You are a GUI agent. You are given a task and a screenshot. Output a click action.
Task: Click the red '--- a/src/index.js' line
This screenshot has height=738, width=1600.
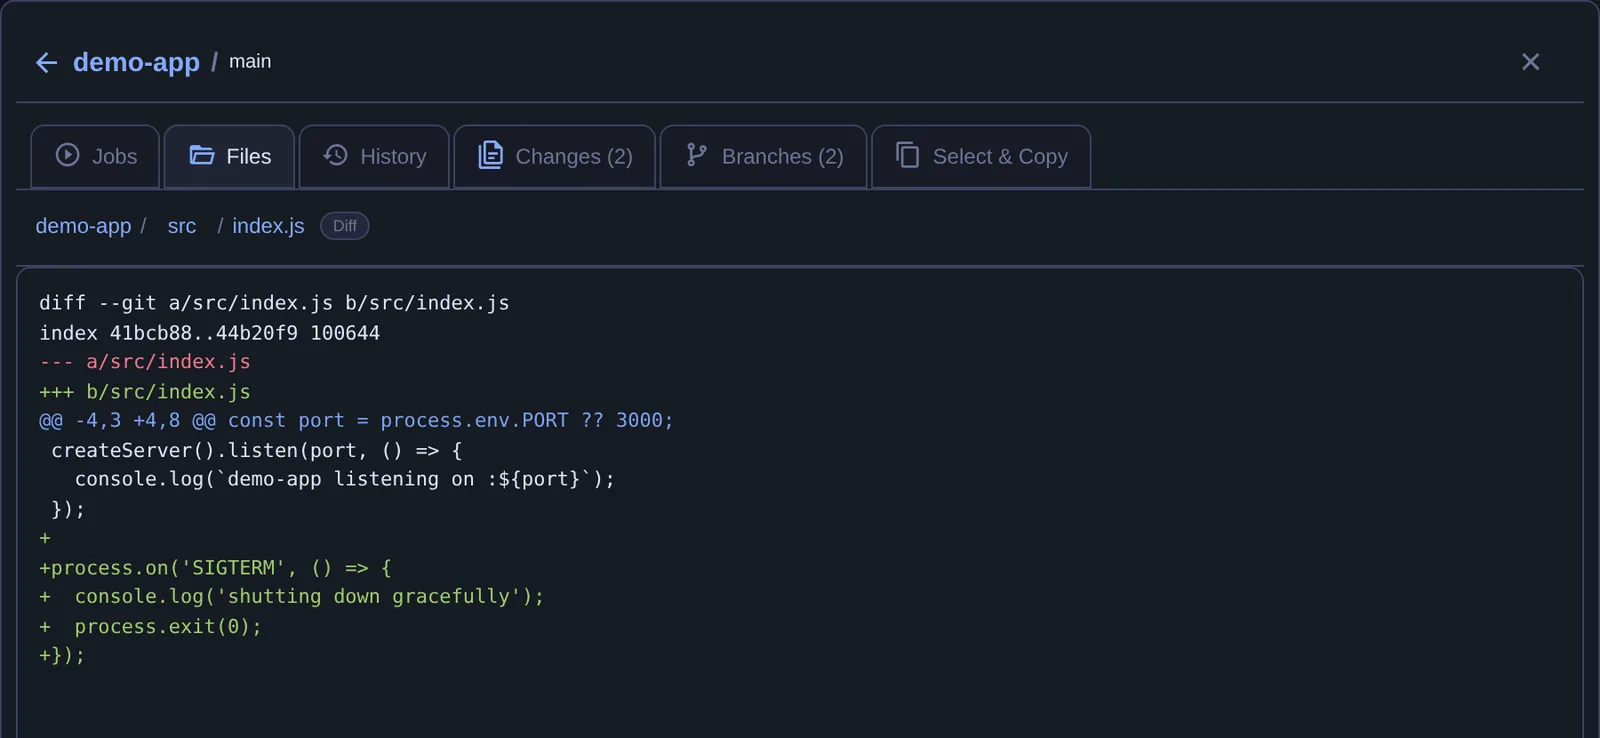pyautogui.click(x=145, y=362)
